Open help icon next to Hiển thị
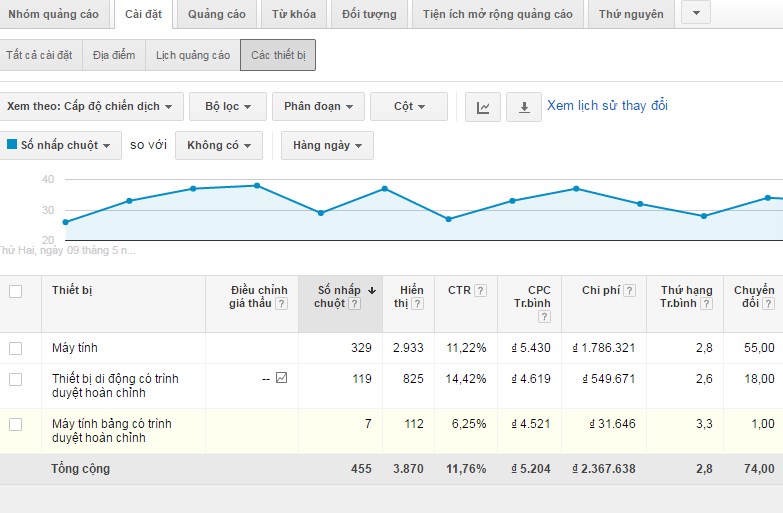783x513 pixels. [x=417, y=303]
